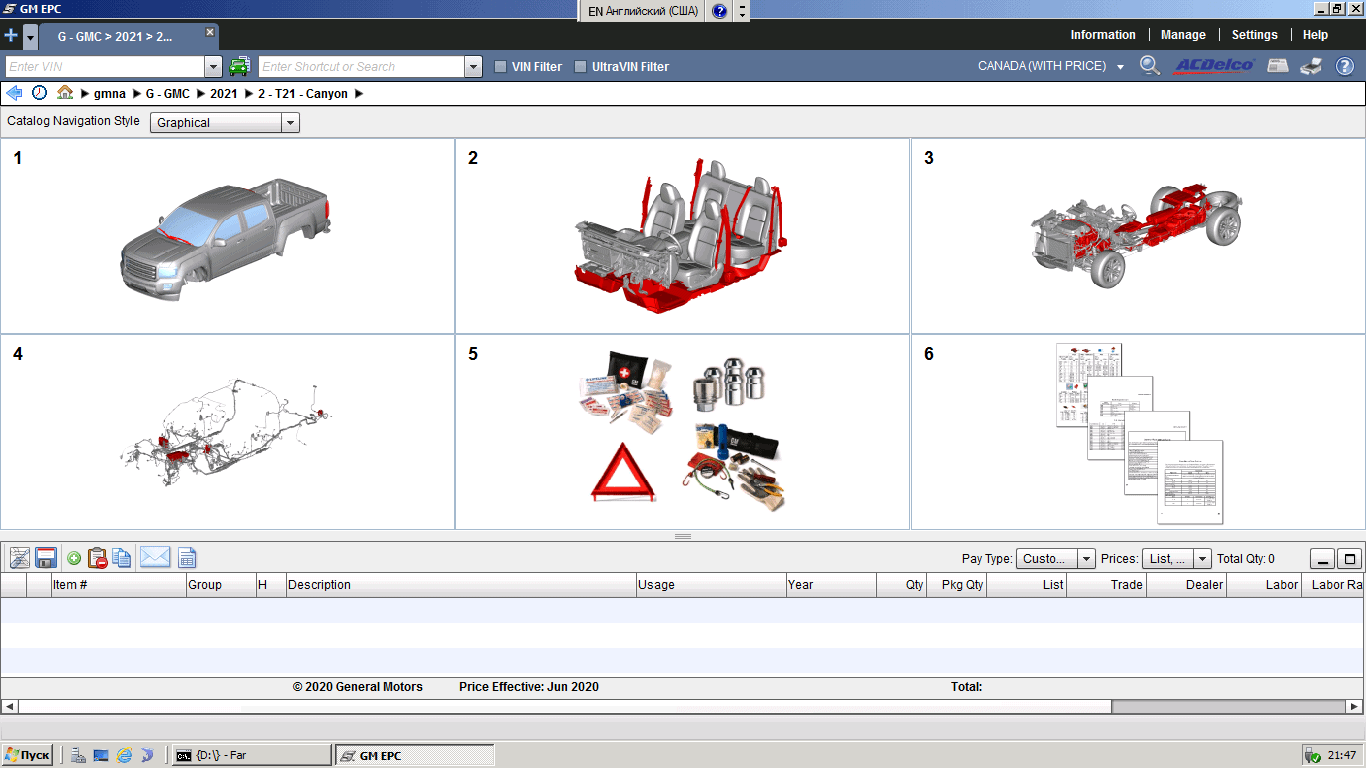Click the ACDelco logo button
This screenshot has width=1366, height=768.
(1214, 66)
